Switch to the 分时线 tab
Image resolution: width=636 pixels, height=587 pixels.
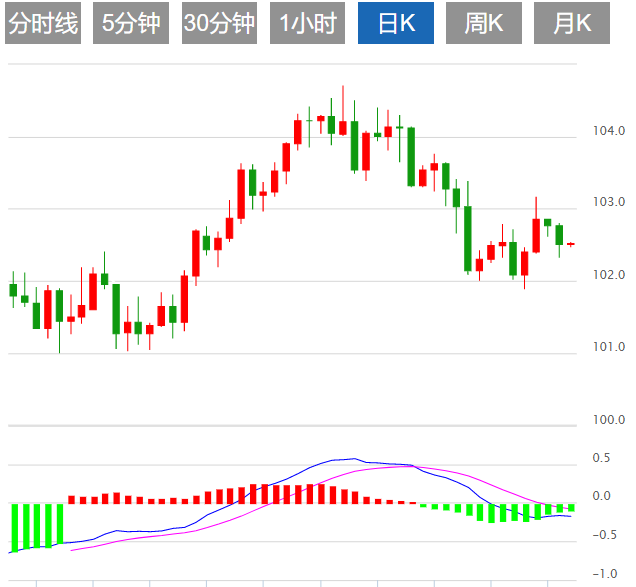pyautogui.click(x=42, y=24)
